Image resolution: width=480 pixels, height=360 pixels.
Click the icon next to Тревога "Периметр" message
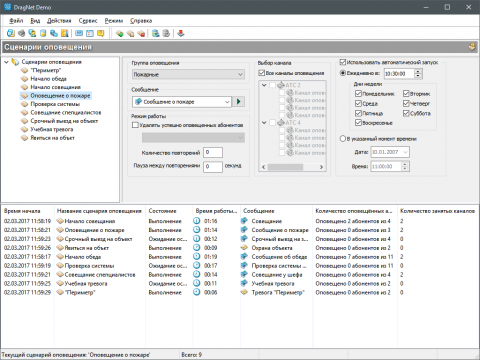[245, 292]
